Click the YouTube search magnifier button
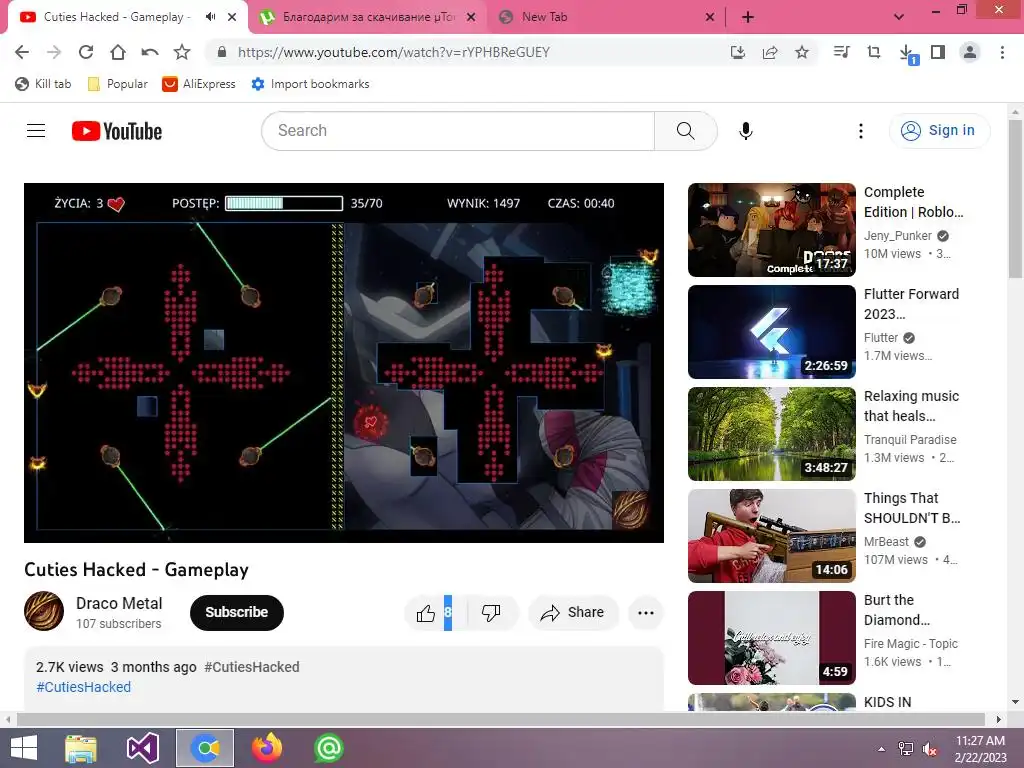The image size is (1024, 768). (686, 131)
